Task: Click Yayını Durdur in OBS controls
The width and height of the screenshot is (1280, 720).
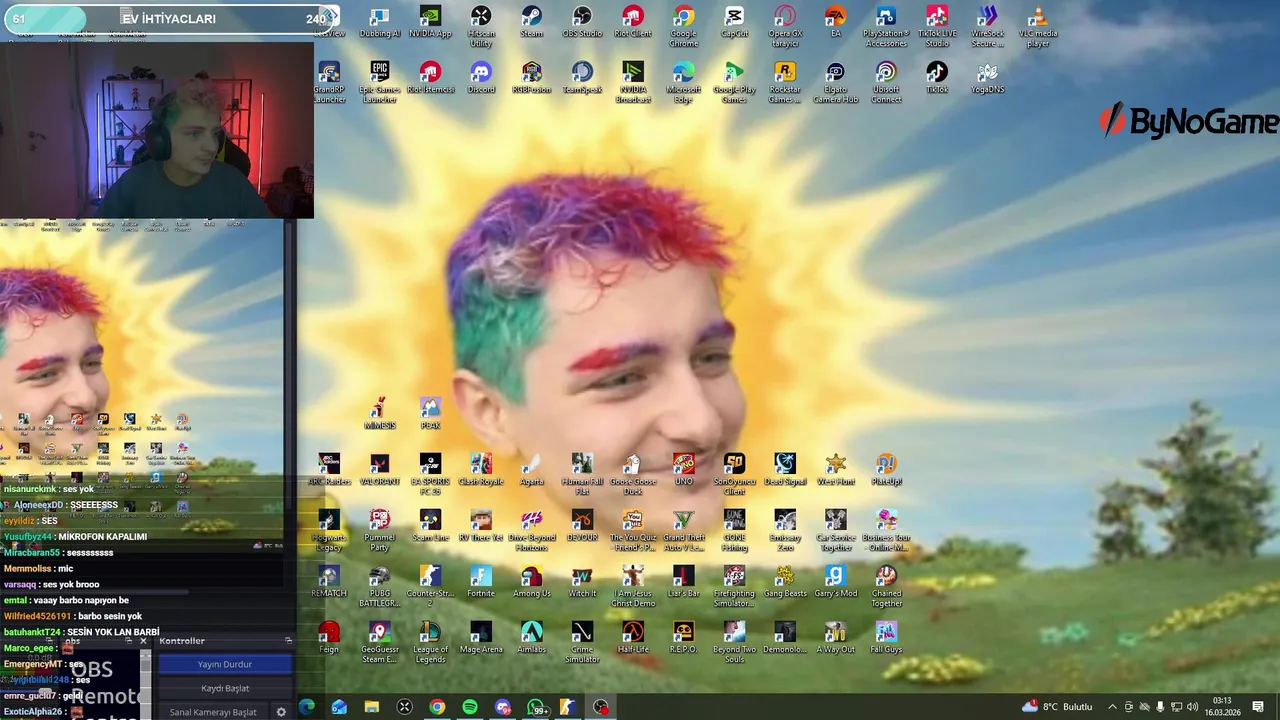Action: 224,664
